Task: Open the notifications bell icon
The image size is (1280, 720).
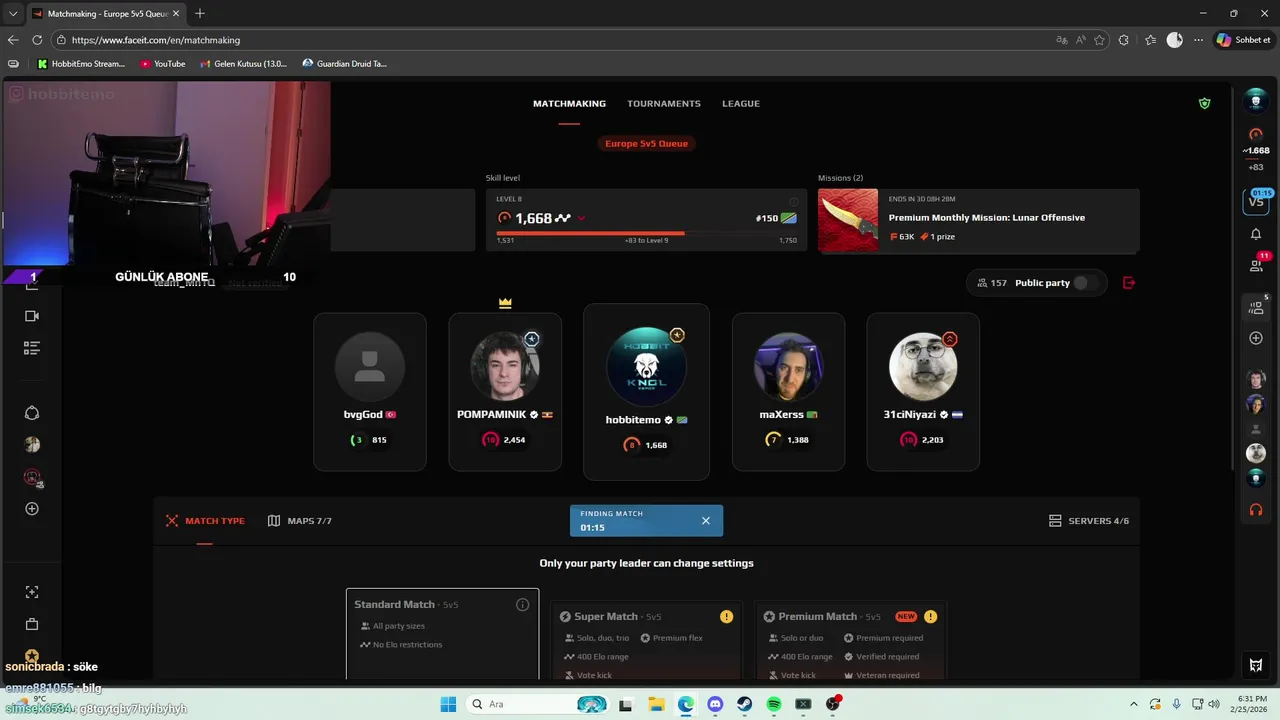Action: pyautogui.click(x=1256, y=234)
